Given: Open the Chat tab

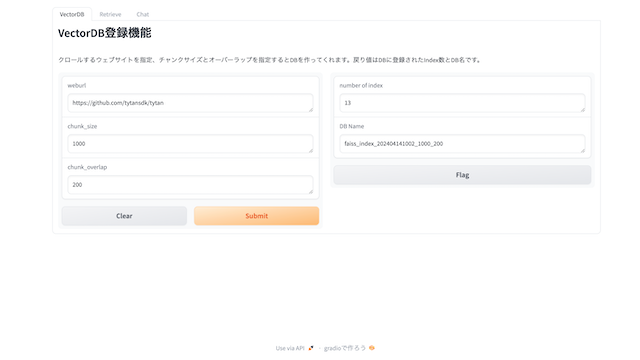Looking at the screenshot, I should click(x=142, y=14).
